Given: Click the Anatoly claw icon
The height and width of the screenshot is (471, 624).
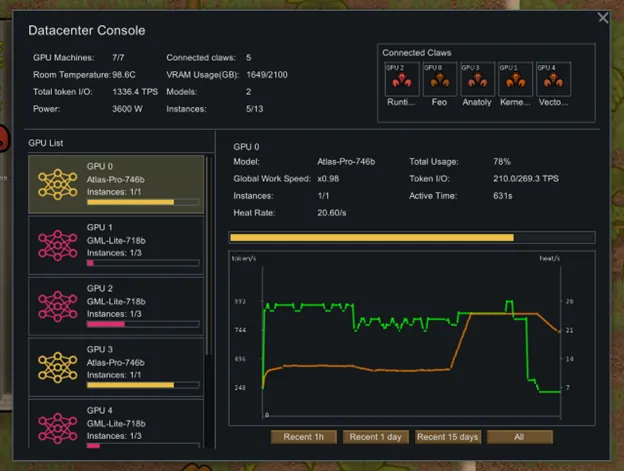Looking at the screenshot, I should (477, 79).
